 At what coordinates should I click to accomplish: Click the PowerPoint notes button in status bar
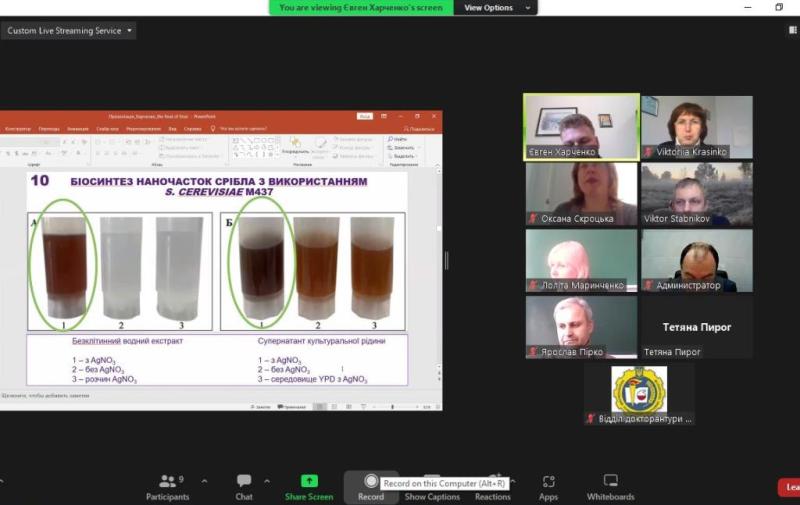pyautogui.click(x=260, y=407)
